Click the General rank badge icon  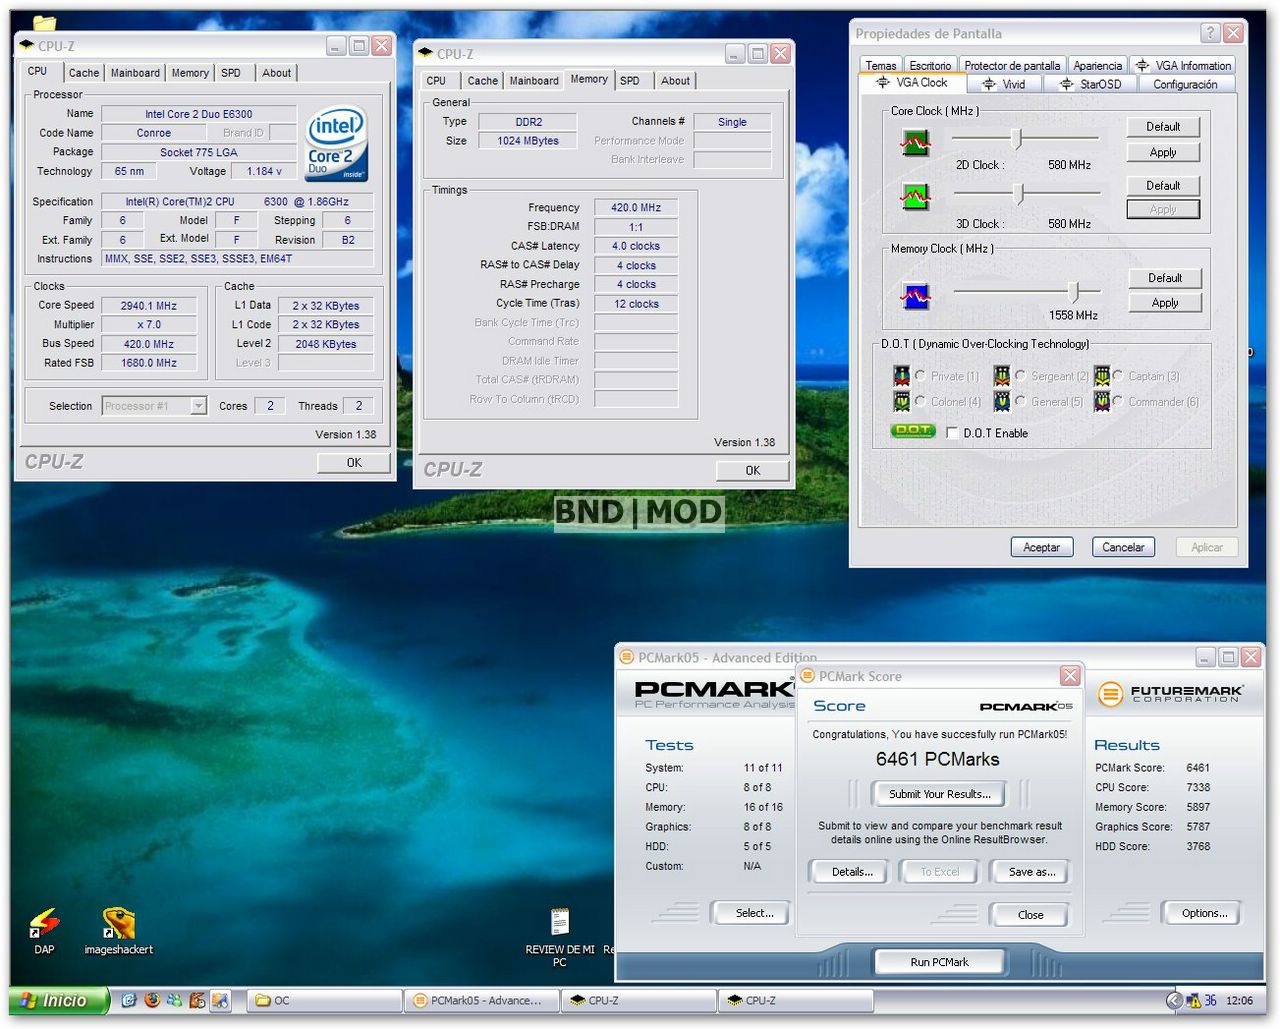coord(1001,401)
